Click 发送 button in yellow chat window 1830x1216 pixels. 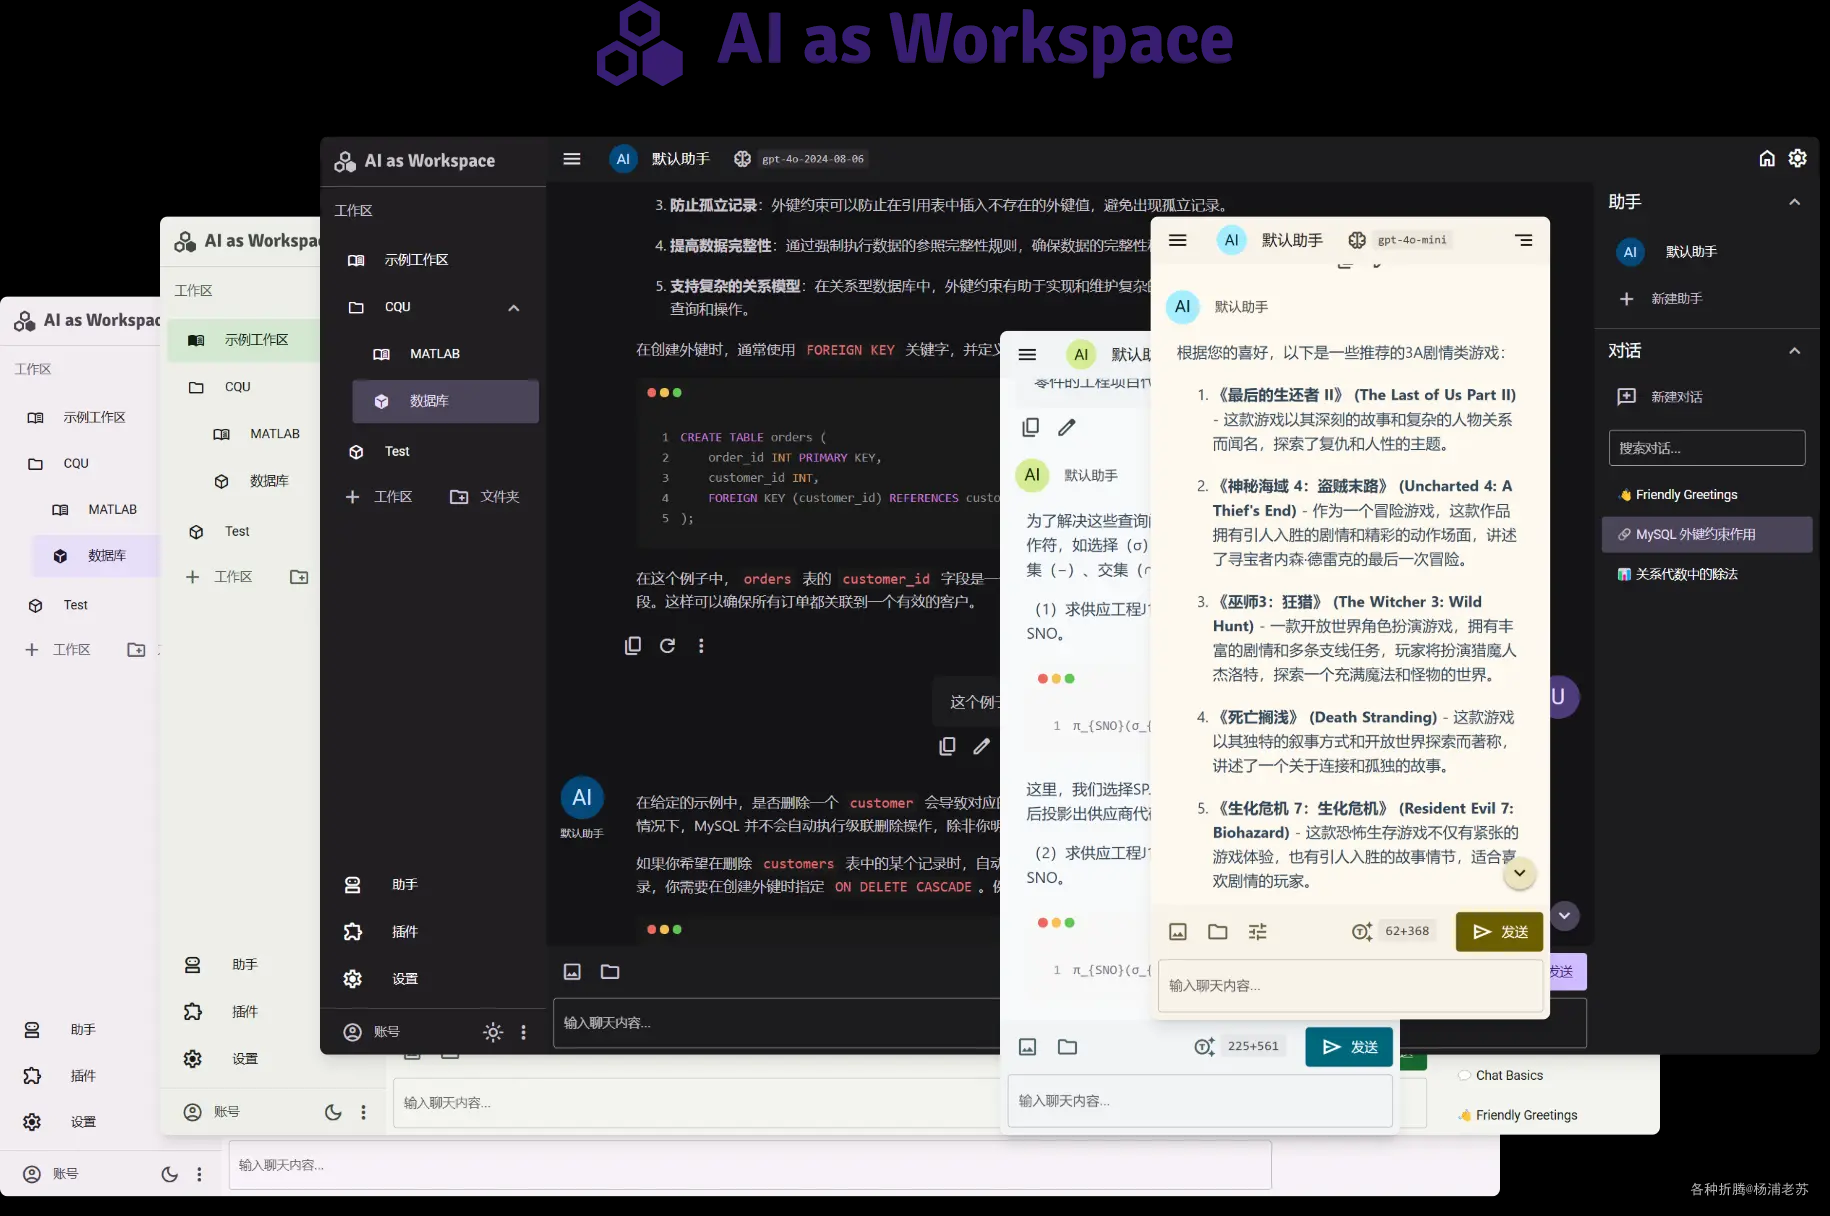[x=1499, y=931]
